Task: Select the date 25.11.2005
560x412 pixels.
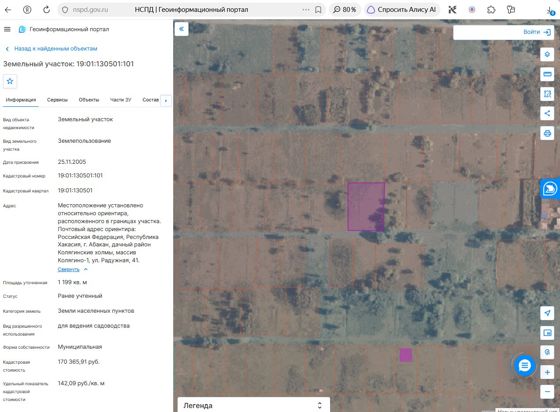Action: click(x=72, y=162)
